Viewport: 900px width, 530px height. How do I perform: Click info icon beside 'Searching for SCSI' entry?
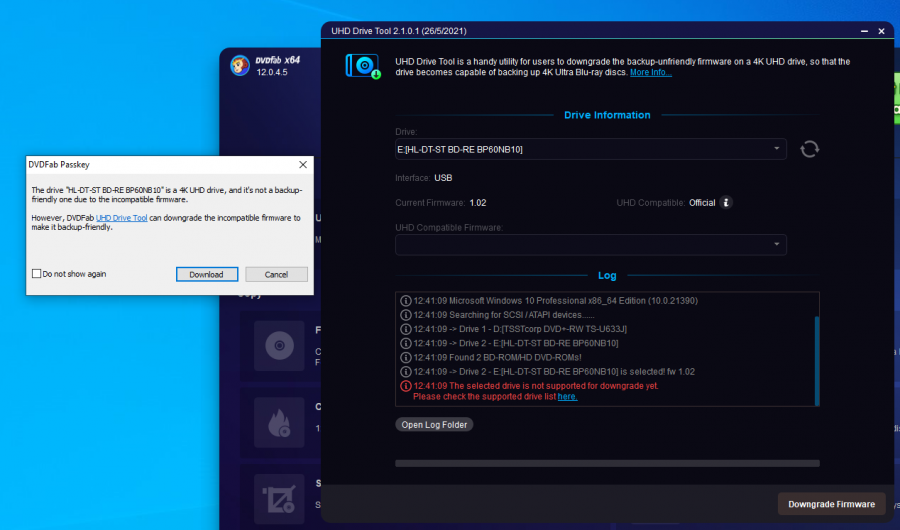pyautogui.click(x=405, y=315)
